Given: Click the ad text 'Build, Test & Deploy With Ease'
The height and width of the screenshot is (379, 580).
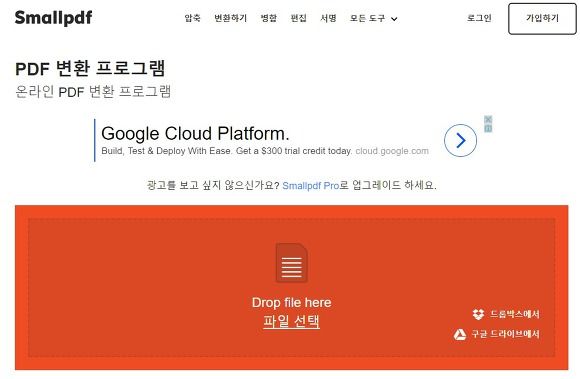Looking at the screenshot, I should click(166, 151).
